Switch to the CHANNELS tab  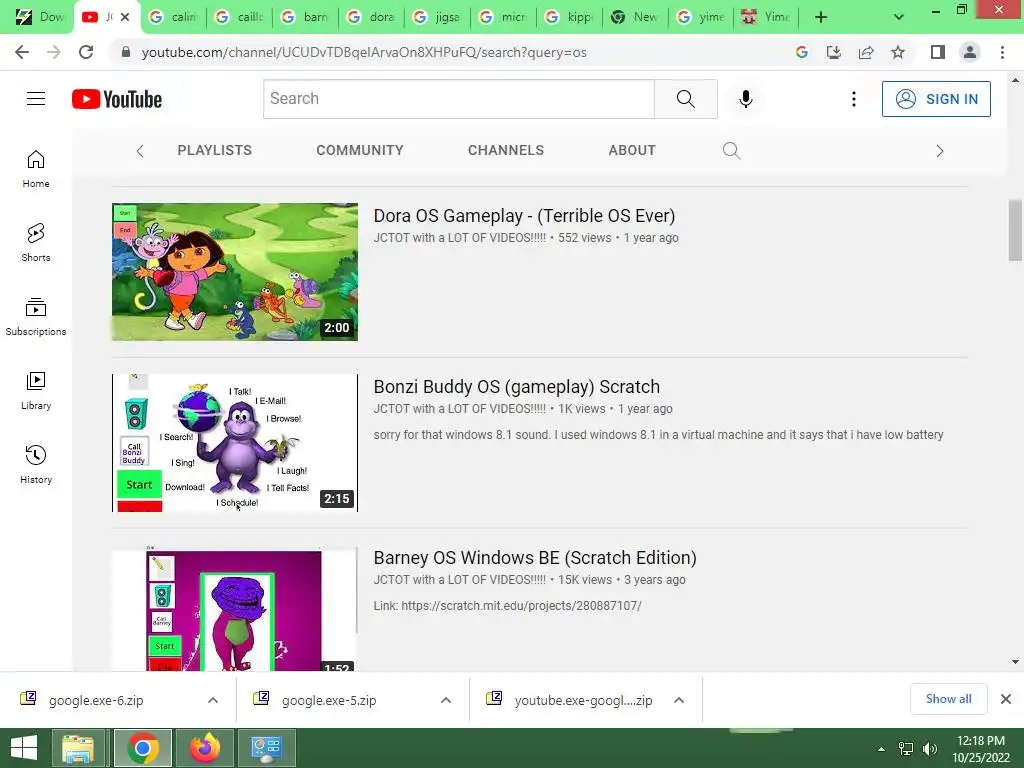pos(505,150)
